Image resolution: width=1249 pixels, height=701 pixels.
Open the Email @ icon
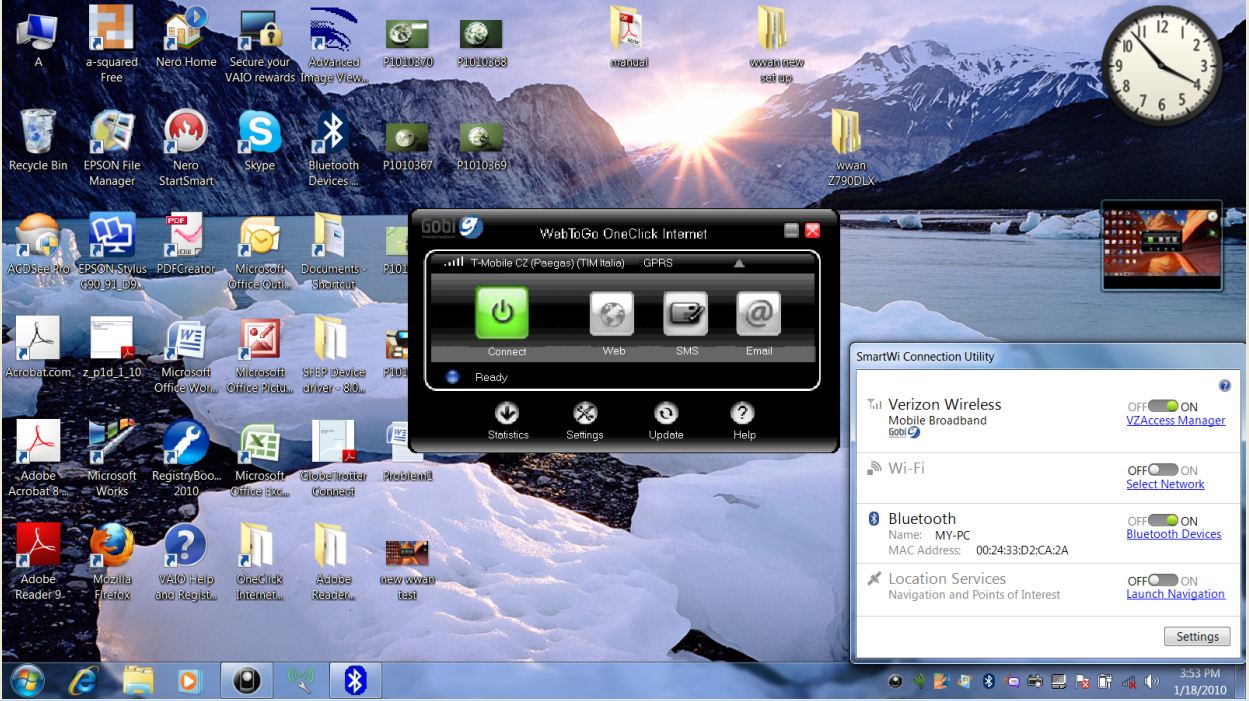pyautogui.click(x=758, y=314)
